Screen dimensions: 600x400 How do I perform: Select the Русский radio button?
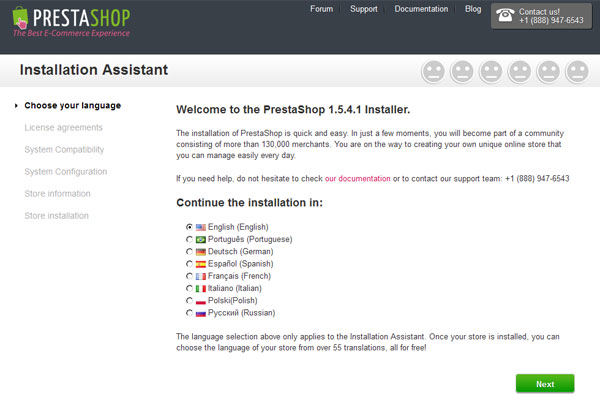(189, 313)
